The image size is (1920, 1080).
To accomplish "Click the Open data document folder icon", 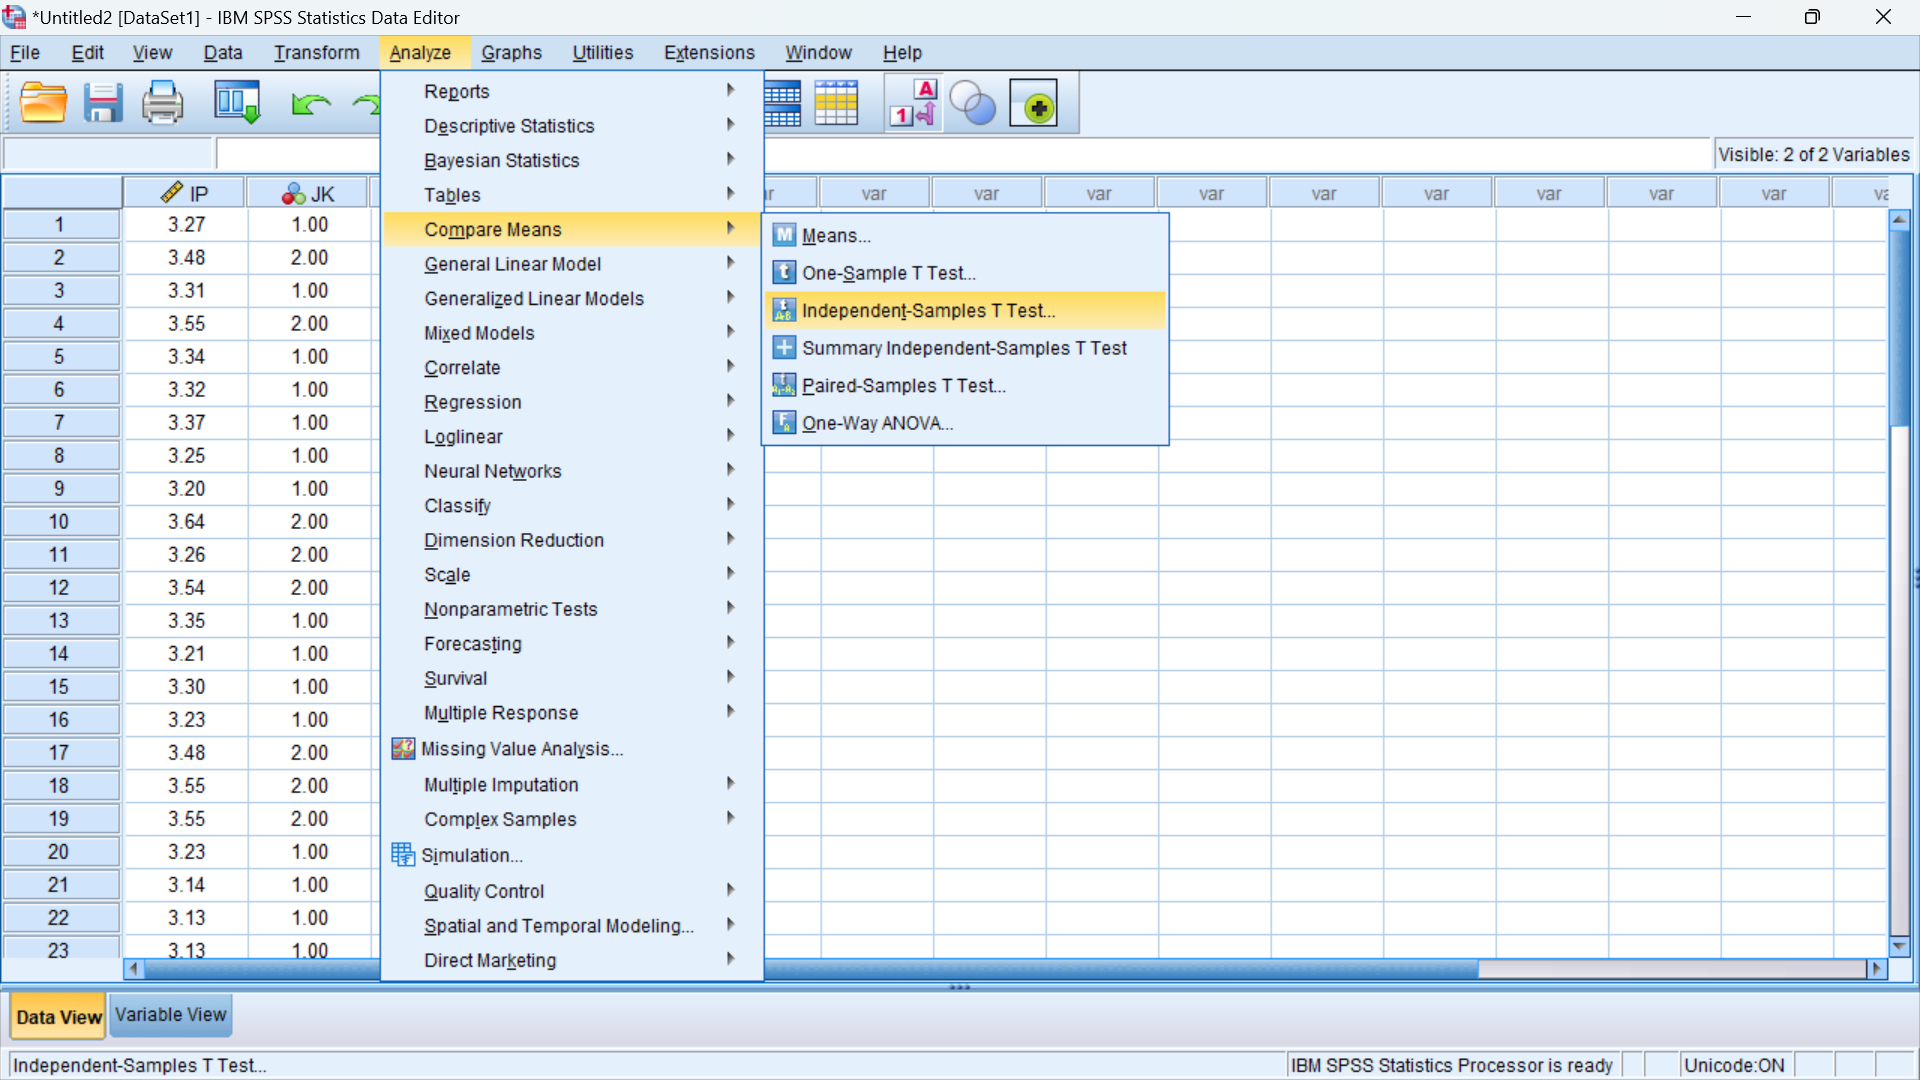I will [x=43, y=103].
